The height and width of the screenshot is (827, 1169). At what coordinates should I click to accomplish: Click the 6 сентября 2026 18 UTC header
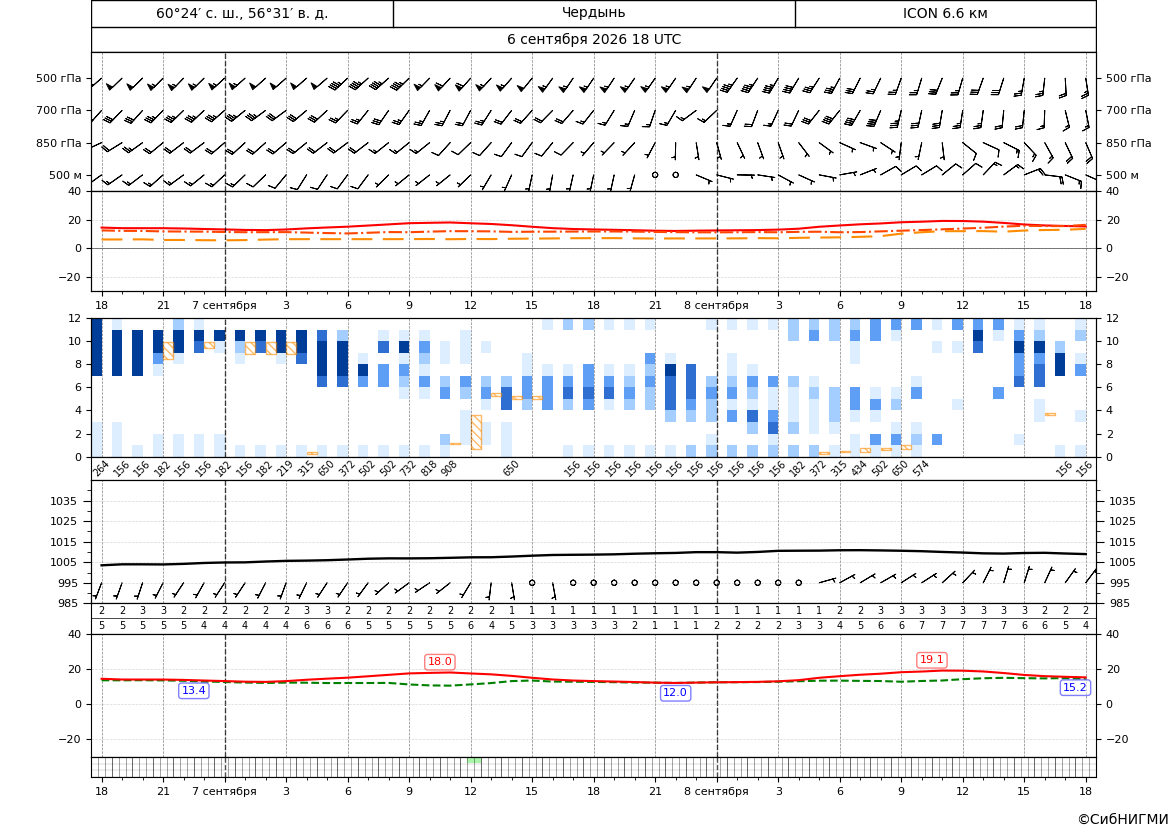[594, 40]
